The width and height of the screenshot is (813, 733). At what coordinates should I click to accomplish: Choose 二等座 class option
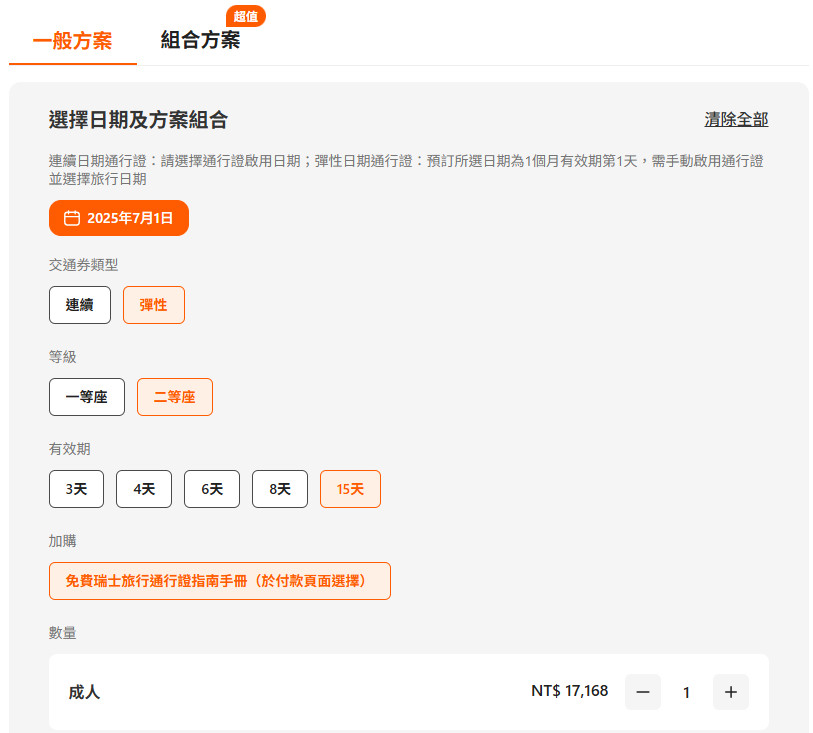[175, 397]
